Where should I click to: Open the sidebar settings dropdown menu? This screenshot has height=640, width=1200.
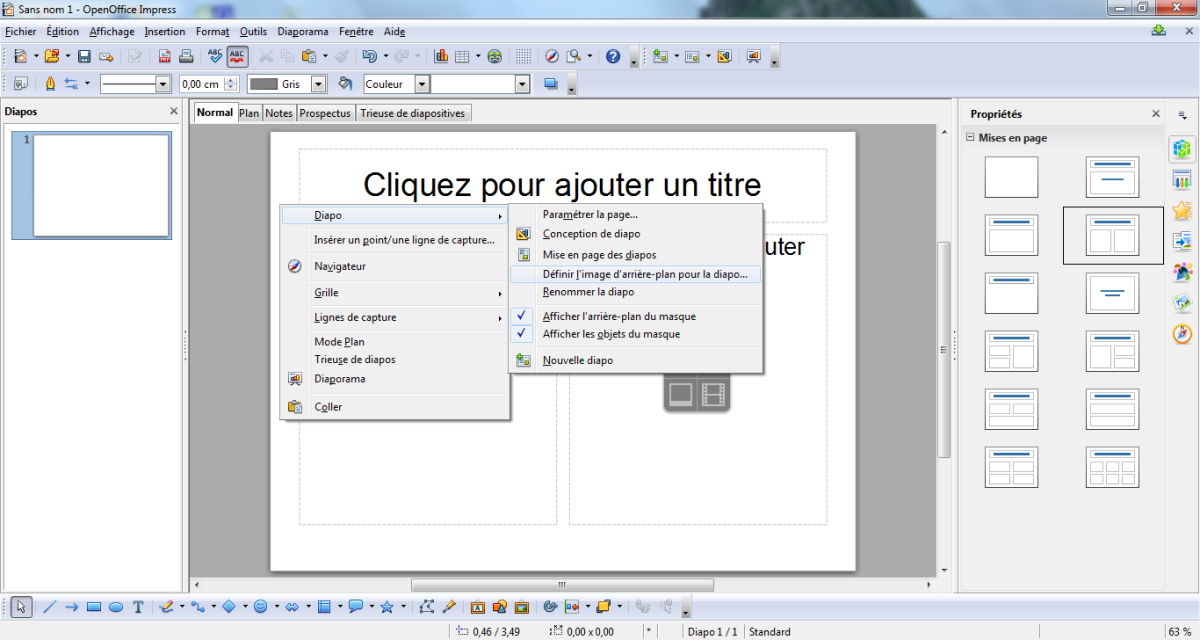click(x=1182, y=115)
